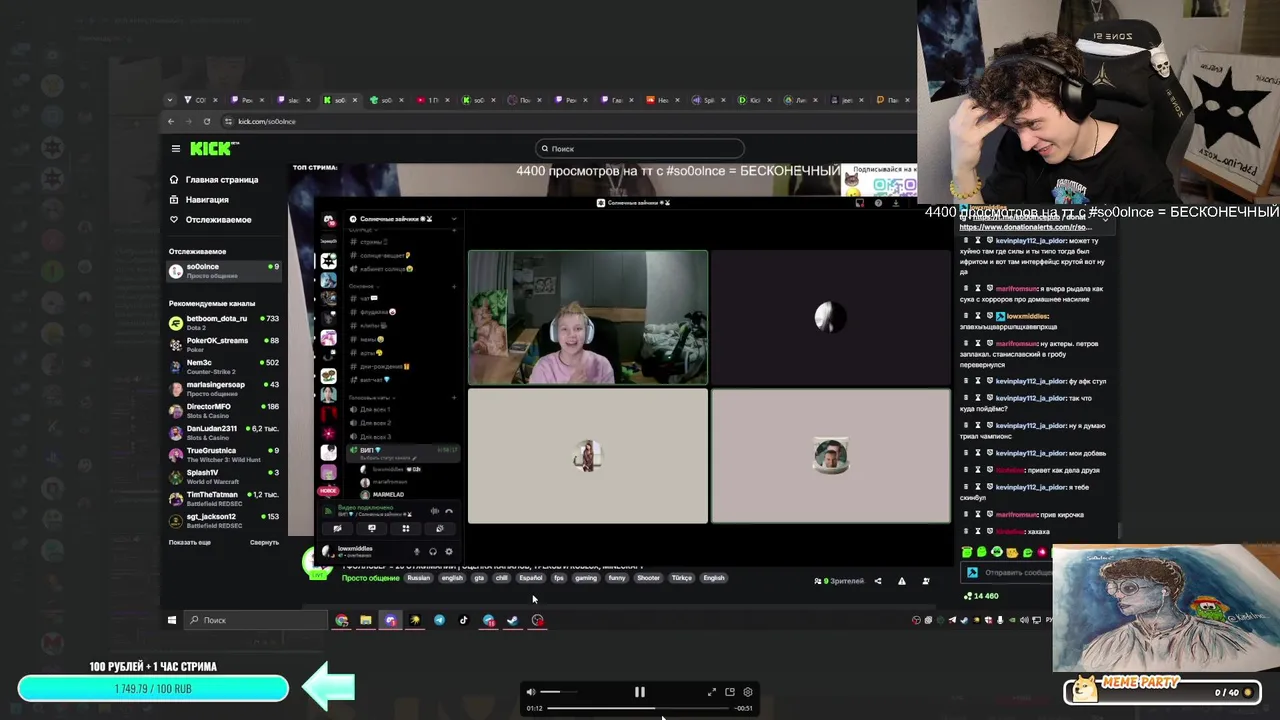Viewport: 1280px width, 720px height.
Task: Click the "Russian" stream tag
Action: pos(419,578)
